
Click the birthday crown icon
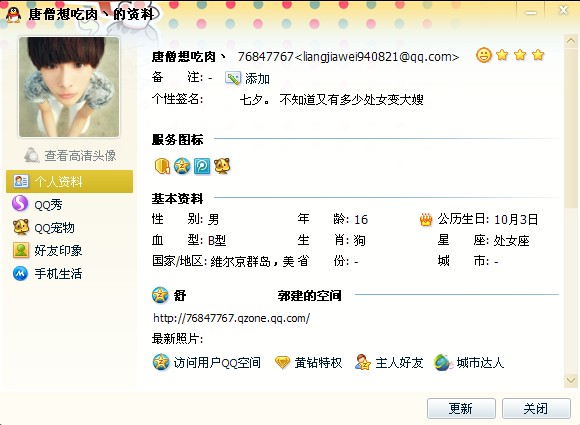(426, 220)
